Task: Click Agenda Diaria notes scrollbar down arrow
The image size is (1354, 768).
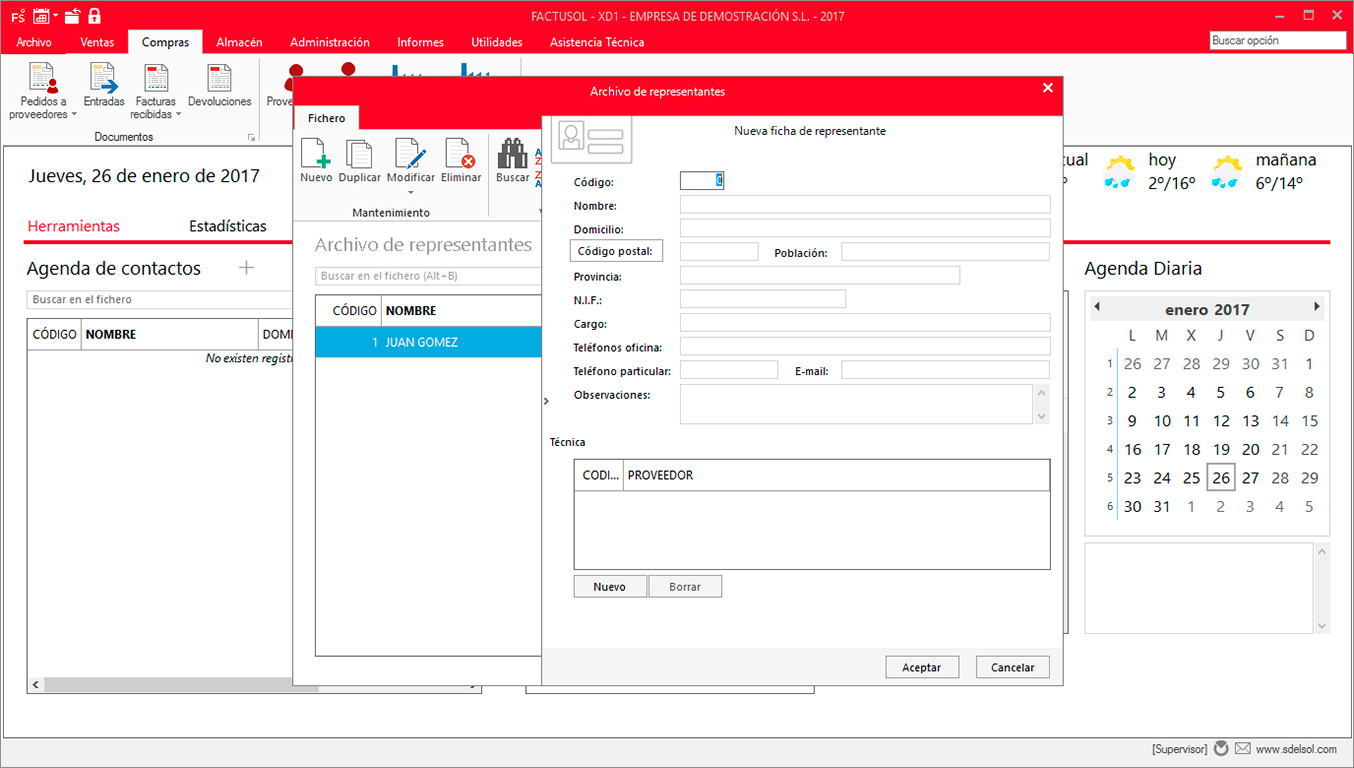Action: point(1322,626)
